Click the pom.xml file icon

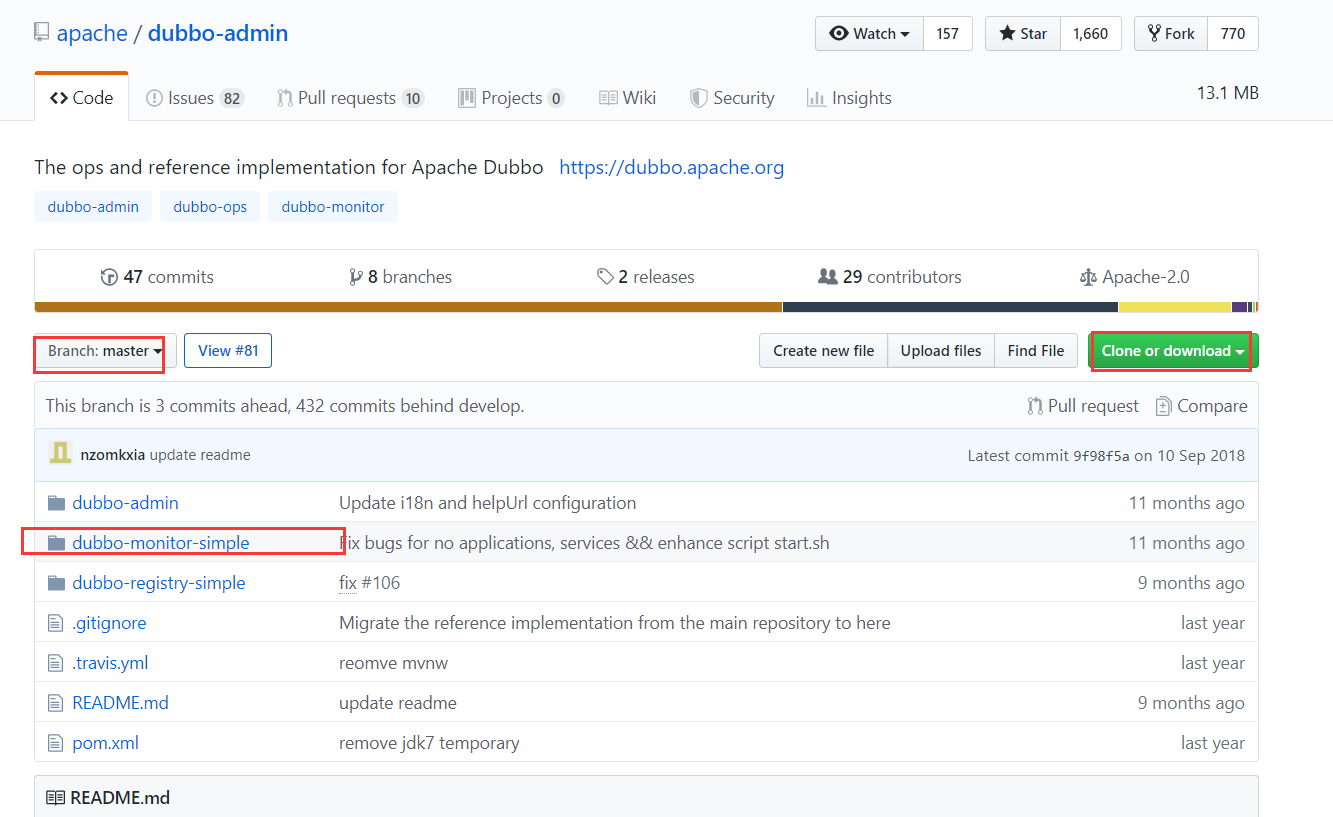point(55,743)
